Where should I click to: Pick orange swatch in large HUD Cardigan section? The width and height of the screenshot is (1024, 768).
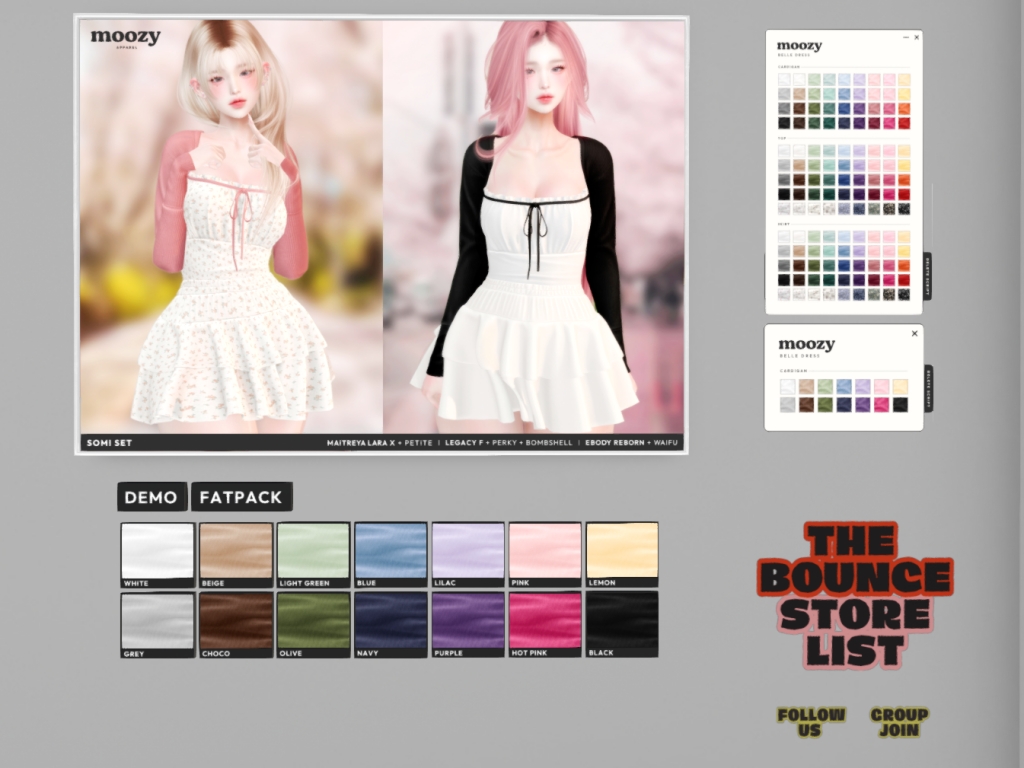[904, 108]
